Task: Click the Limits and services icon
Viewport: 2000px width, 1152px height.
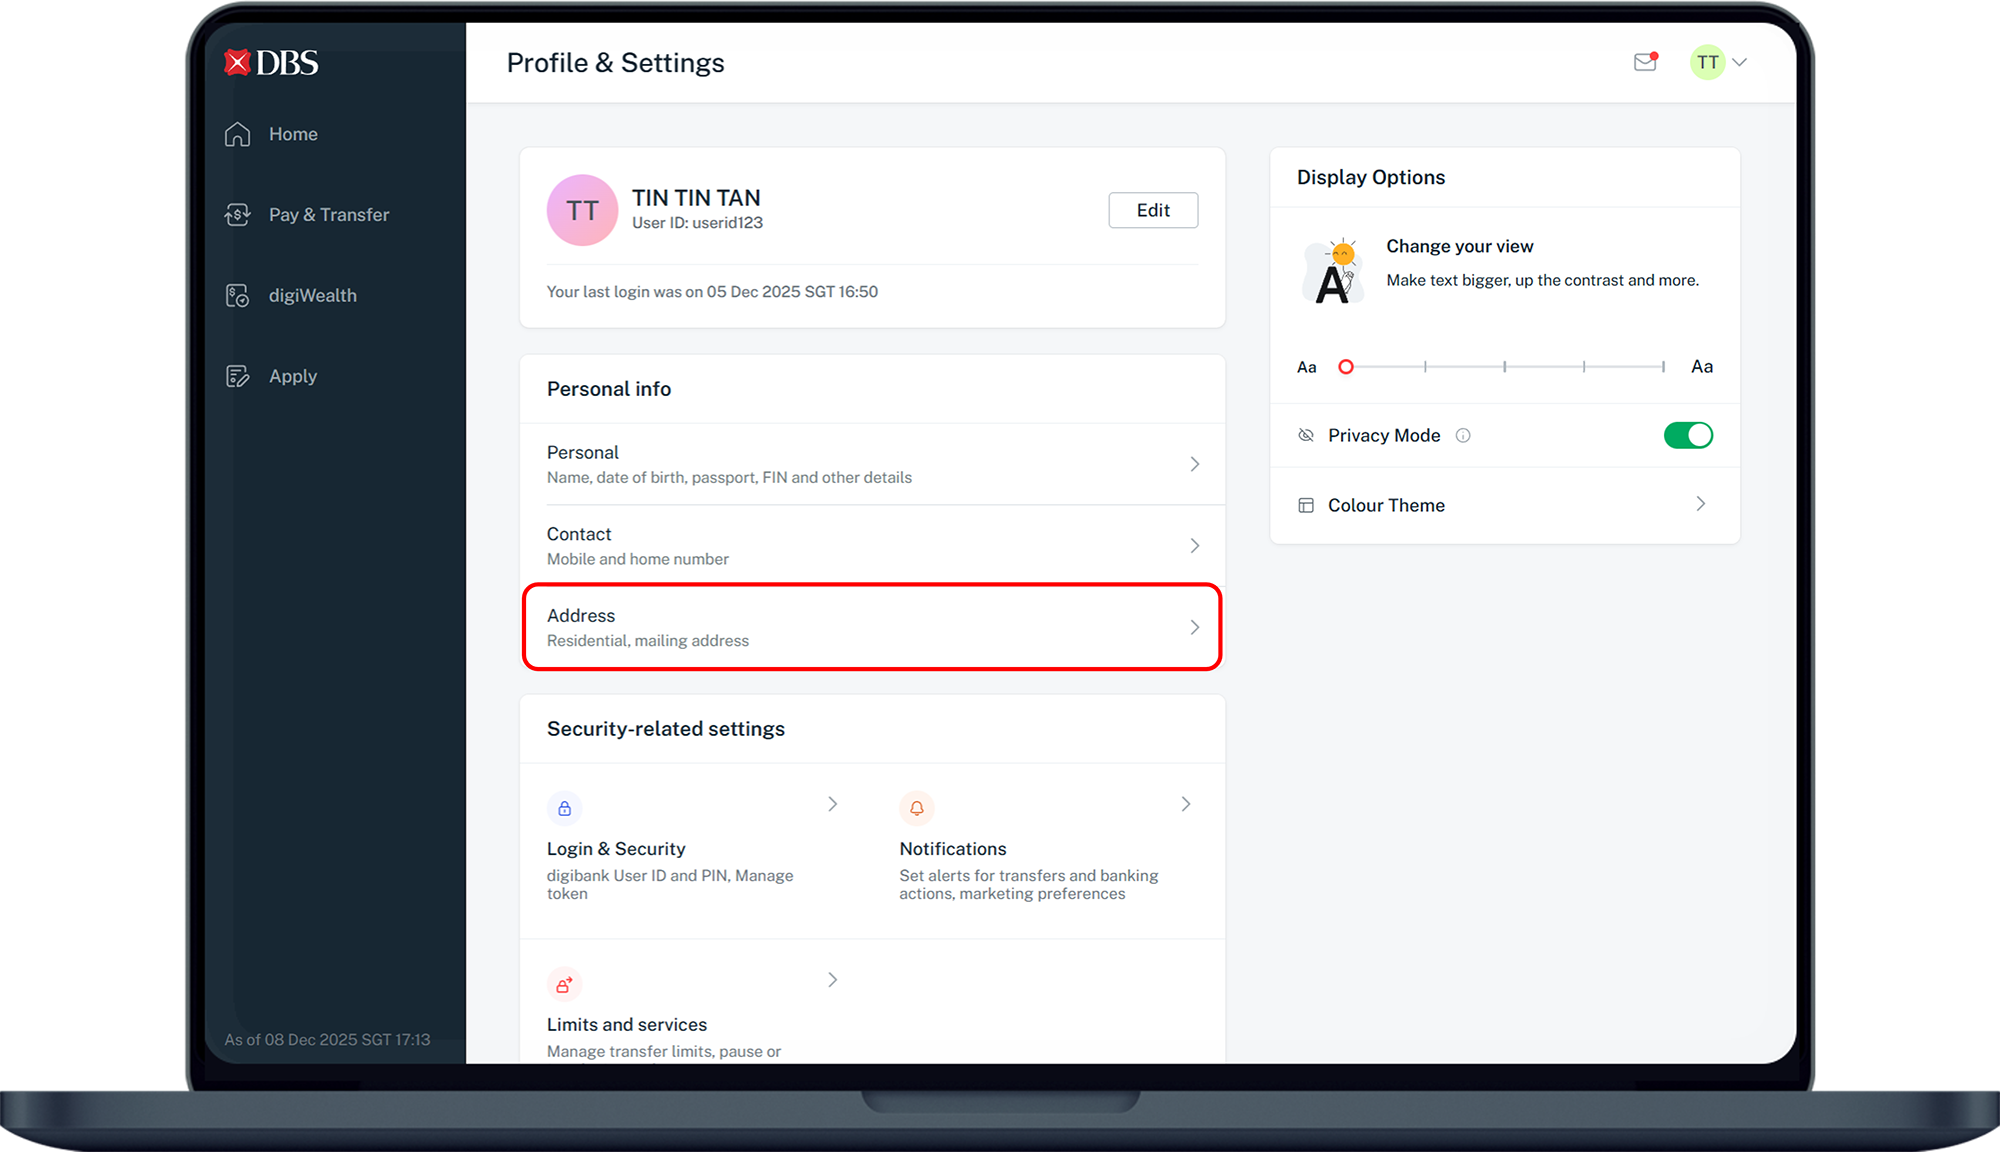Action: click(x=565, y=984)
